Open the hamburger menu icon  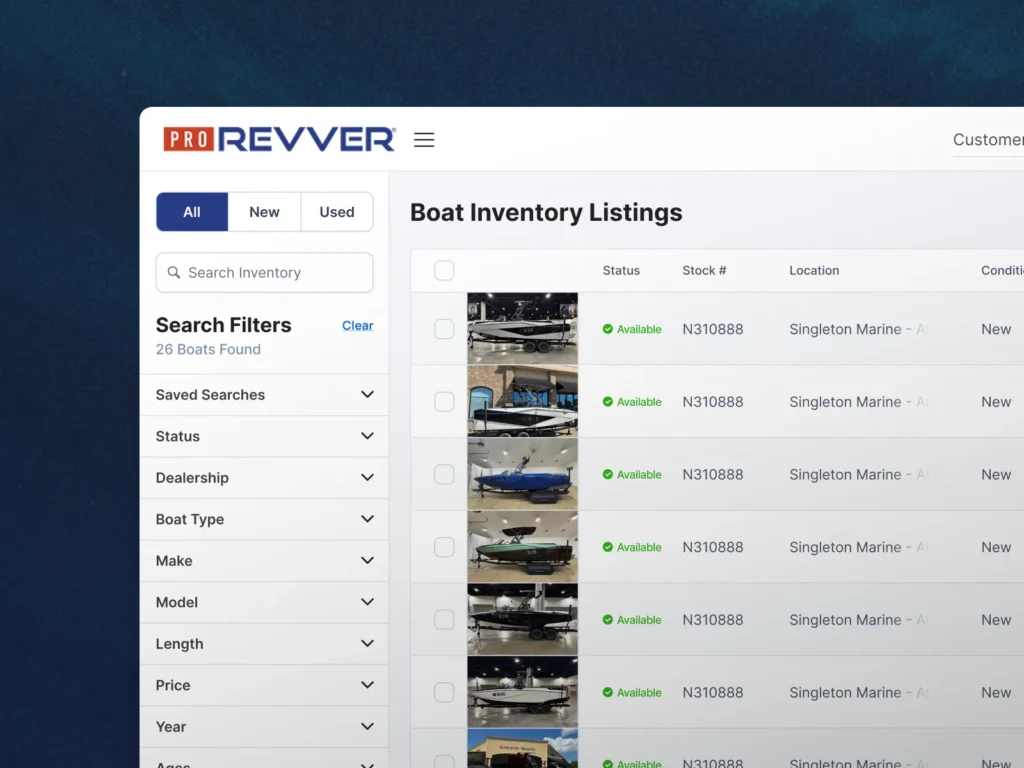(424, 140)
